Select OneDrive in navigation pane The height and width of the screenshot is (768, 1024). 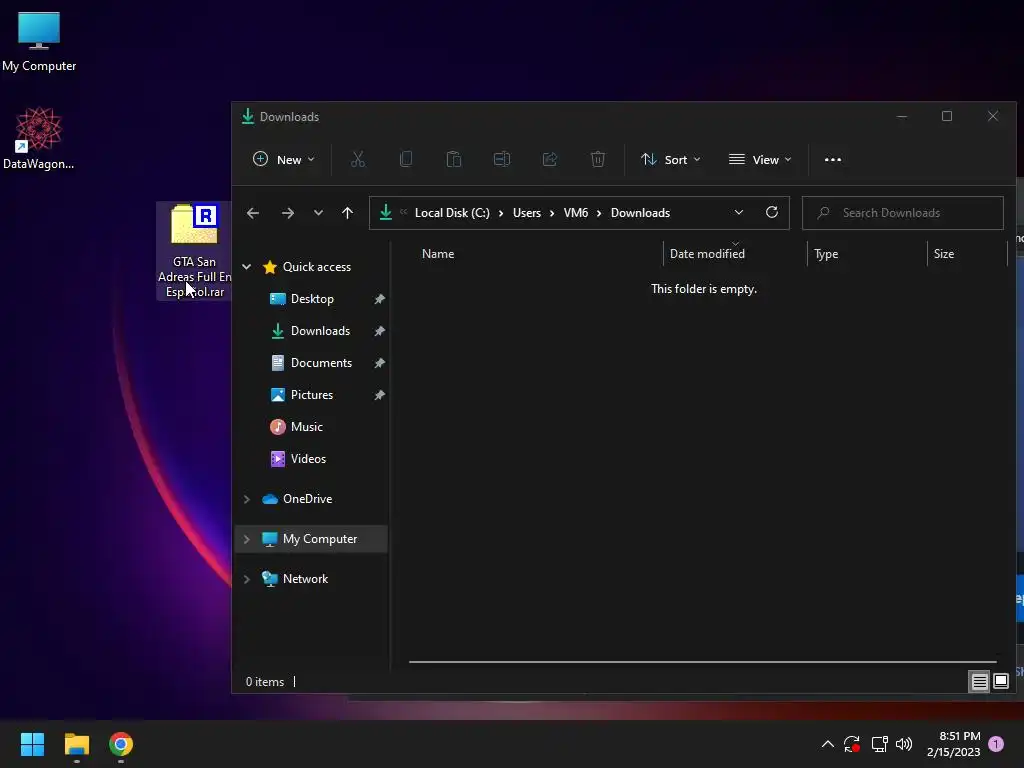pyautogui.click(x=307, y=499)
